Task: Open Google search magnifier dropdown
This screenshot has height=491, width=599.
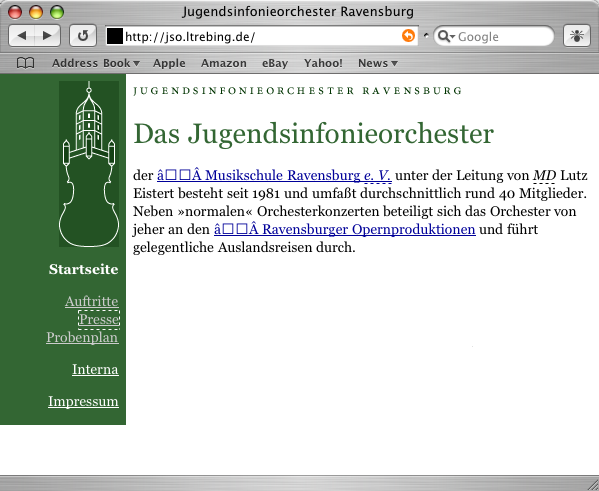Action: tap(446, 36)
